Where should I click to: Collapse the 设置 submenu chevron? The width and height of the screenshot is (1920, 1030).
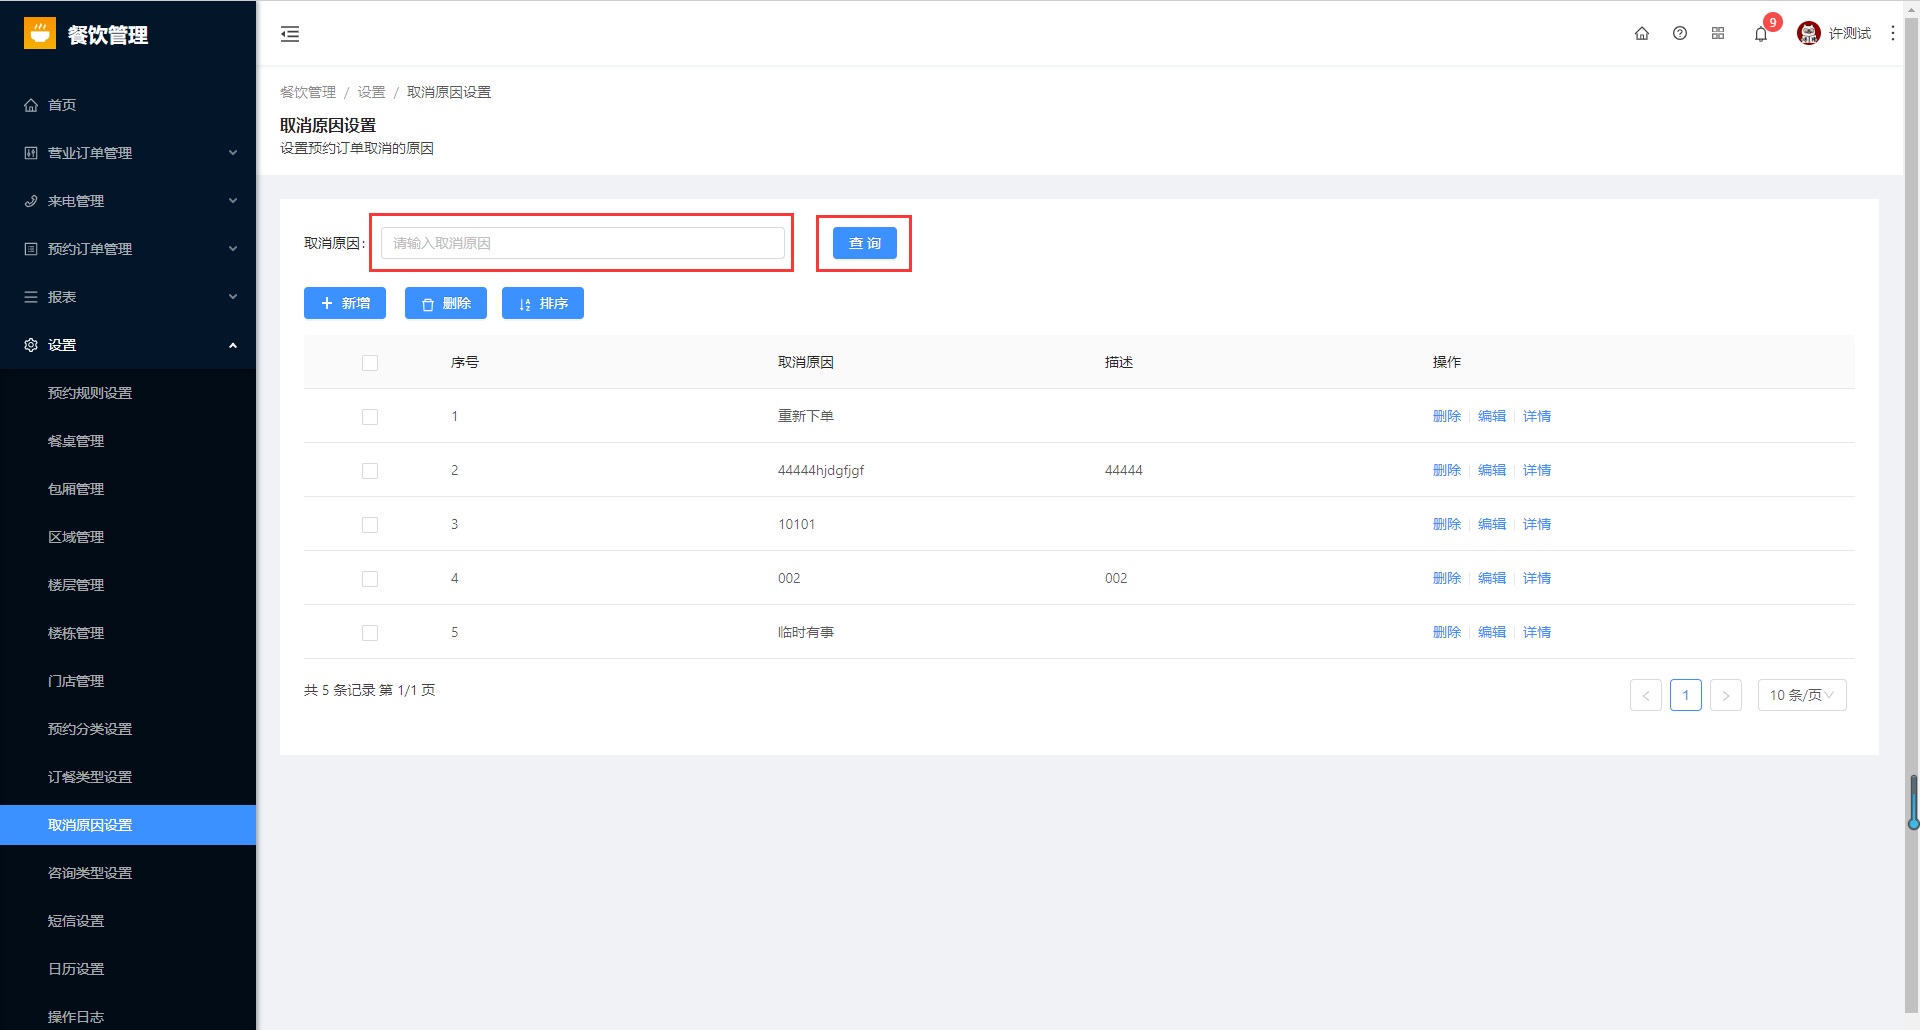pos(233,345)
